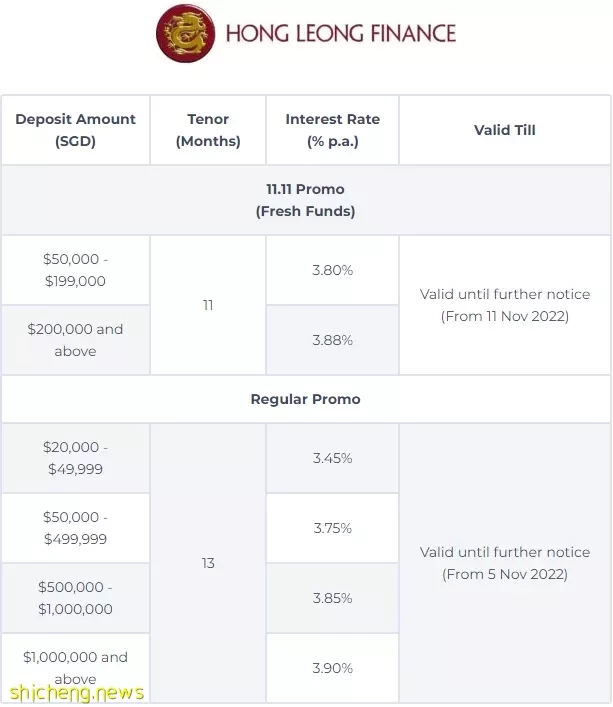
Task: Select the Tenor (Months) column header
Action: point(208,130)
